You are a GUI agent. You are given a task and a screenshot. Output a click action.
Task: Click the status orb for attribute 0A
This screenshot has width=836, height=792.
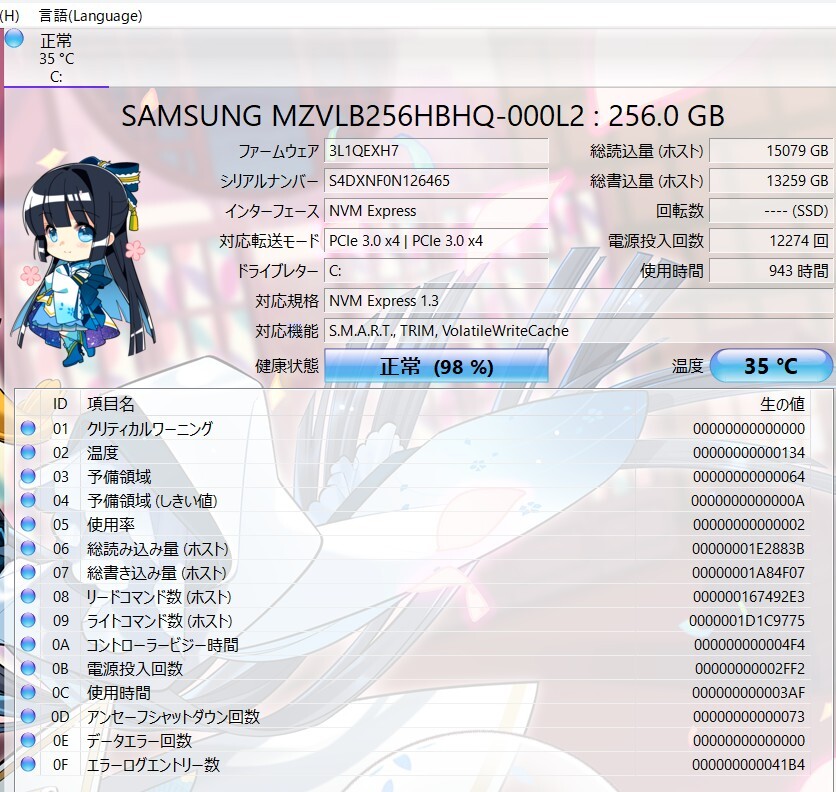[x=28, y=644]
